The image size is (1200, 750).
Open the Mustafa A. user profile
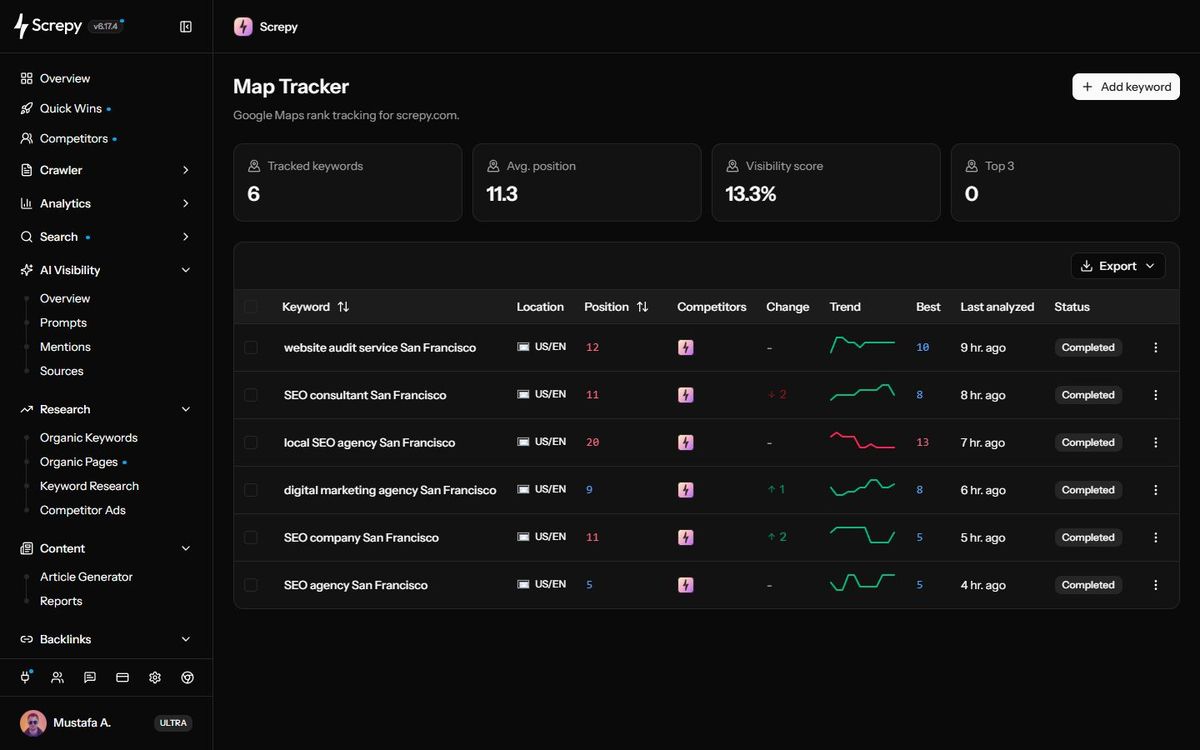click(106, 723)
